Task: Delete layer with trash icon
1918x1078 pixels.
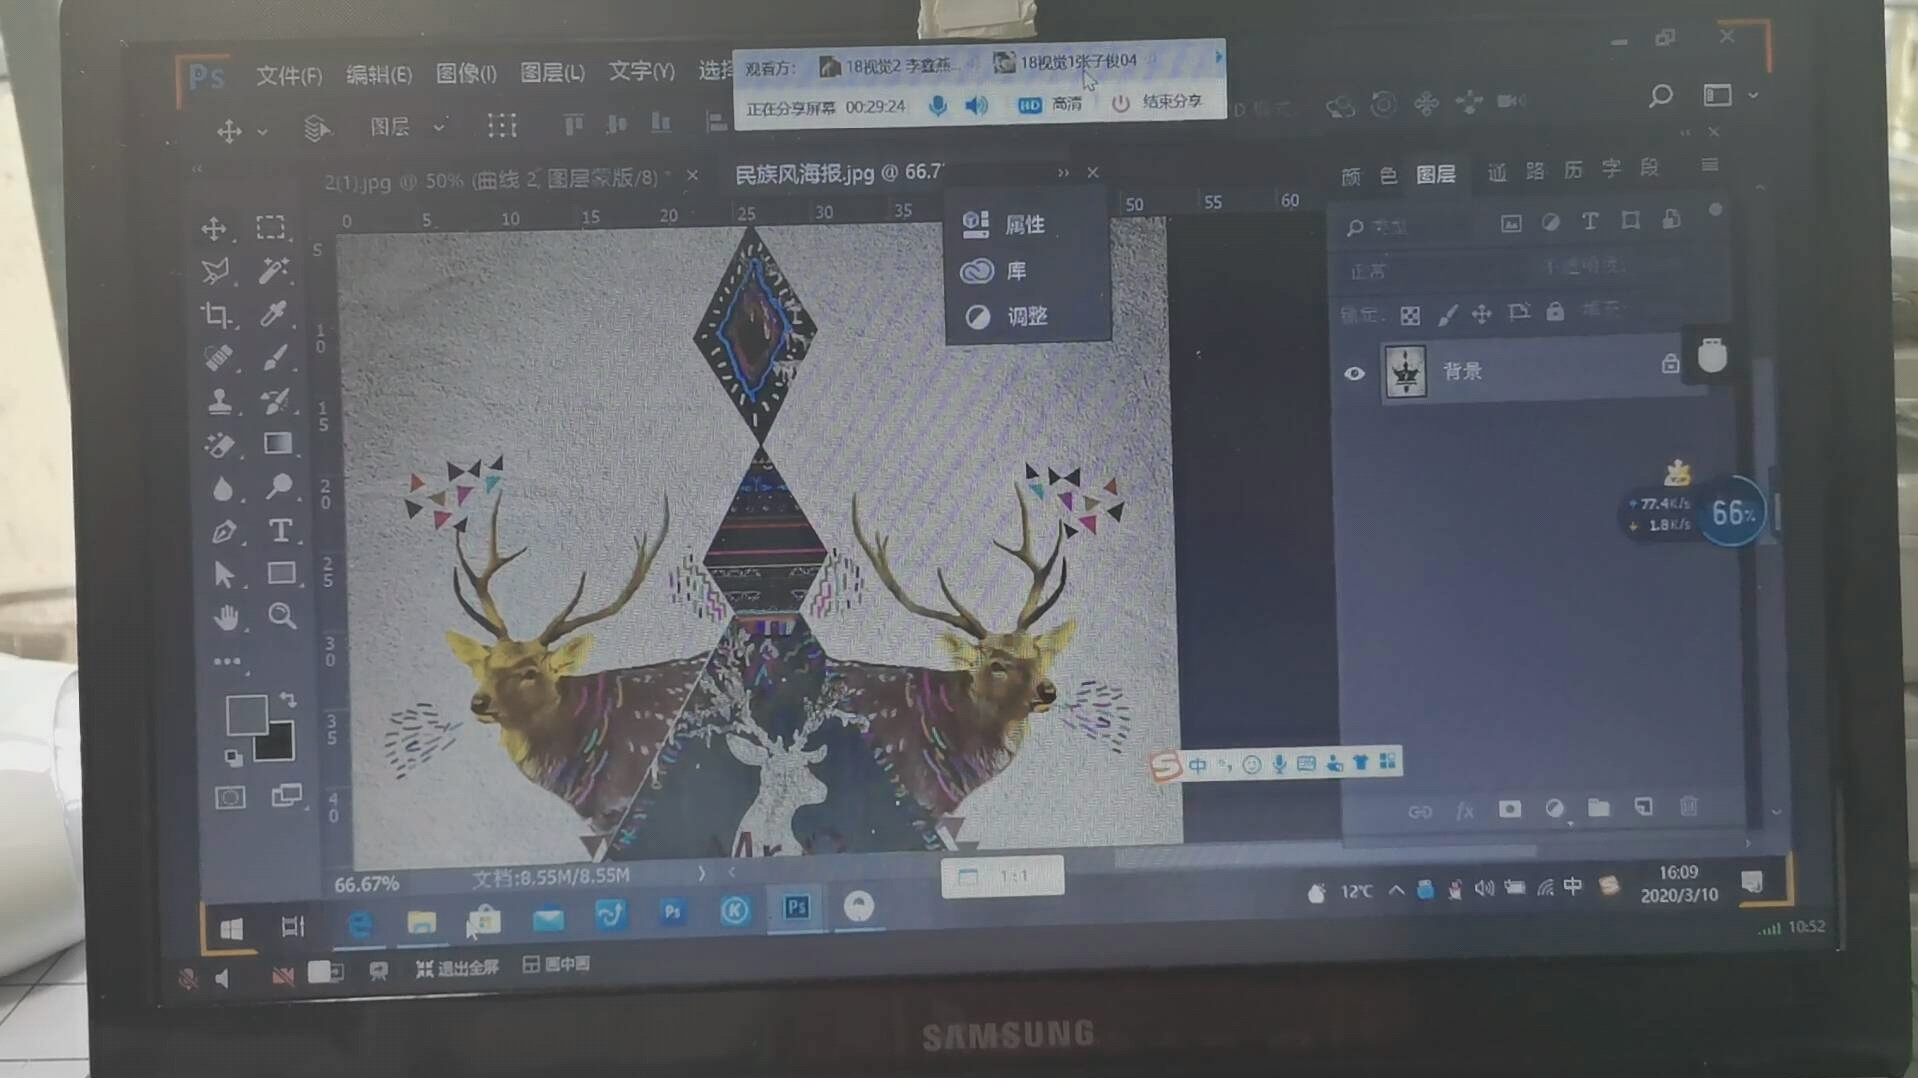Action: 1689,805
